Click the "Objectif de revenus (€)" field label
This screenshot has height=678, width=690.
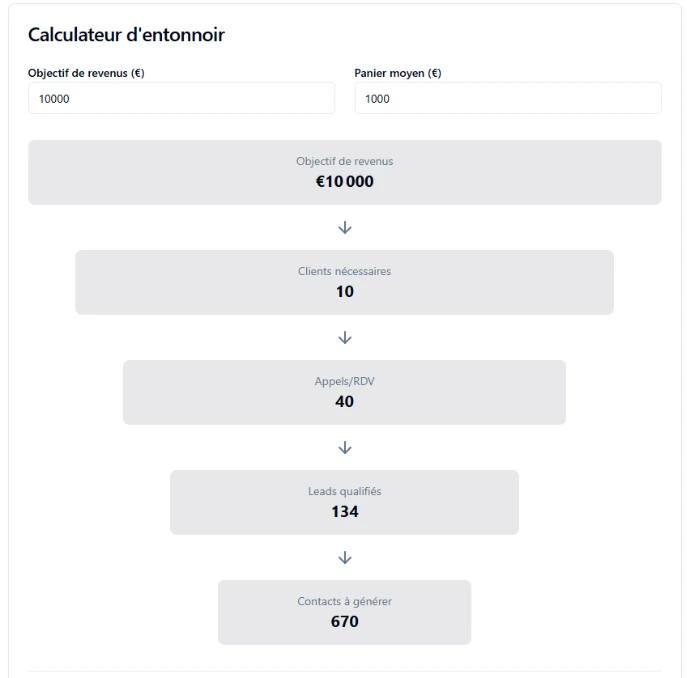point(86,73)
